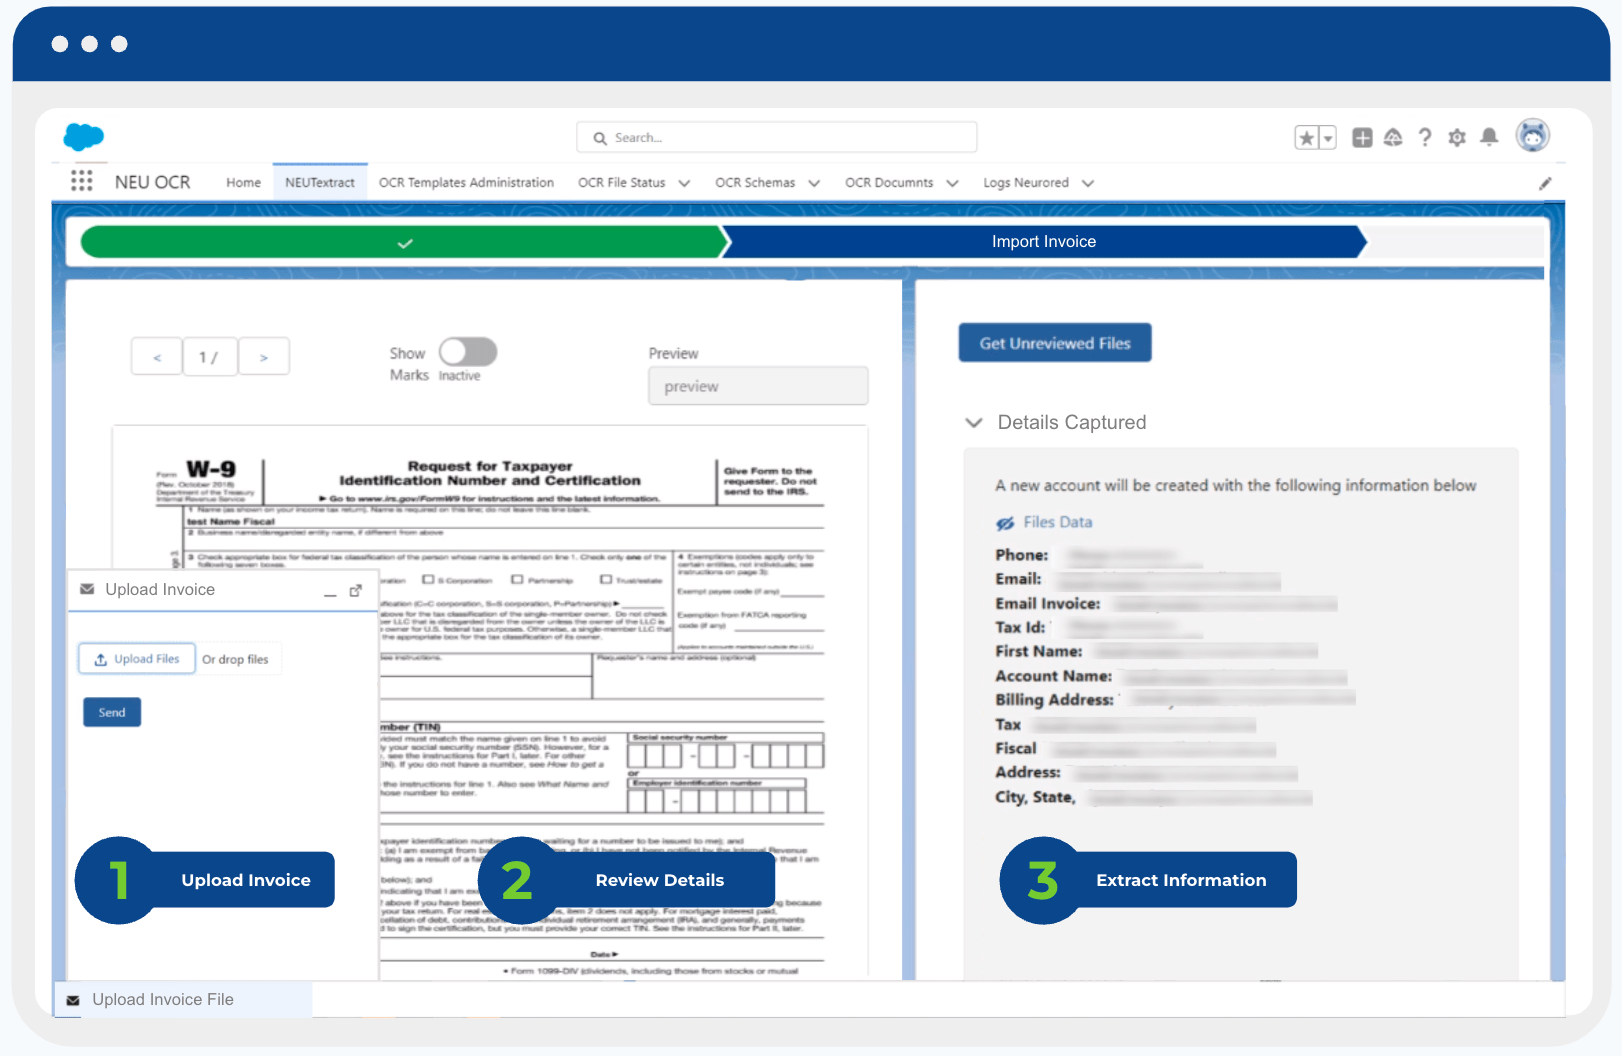Open the Favorites list dropdown arrow

click(1328, 138)
